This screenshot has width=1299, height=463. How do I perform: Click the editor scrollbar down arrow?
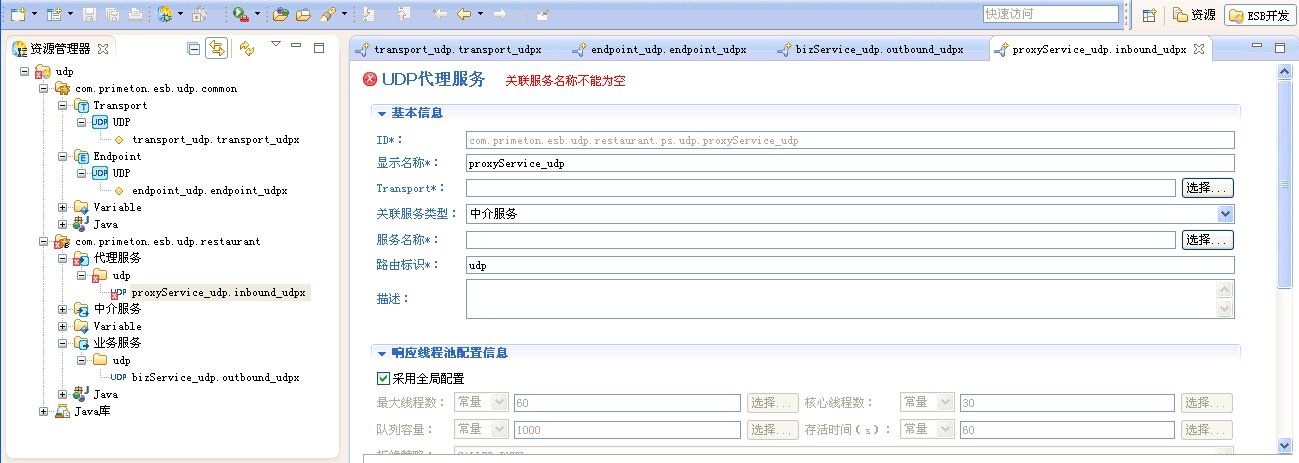pyautogui.click(x=1286, y=445)
